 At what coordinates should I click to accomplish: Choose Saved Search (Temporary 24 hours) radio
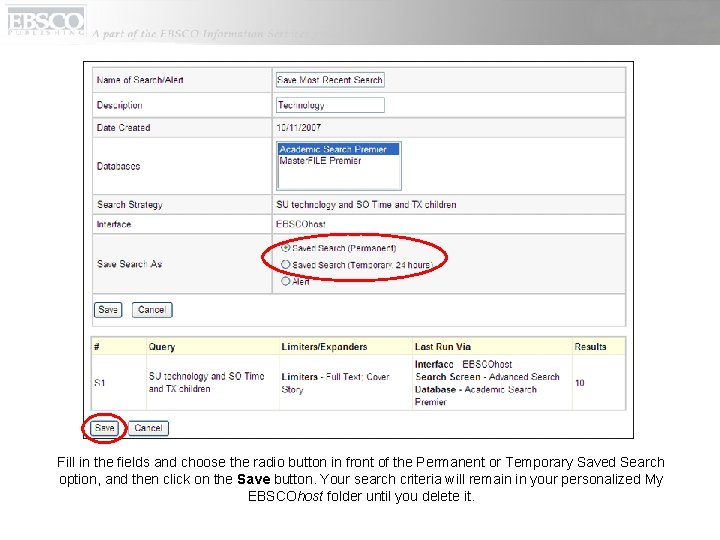coord(286,264)
